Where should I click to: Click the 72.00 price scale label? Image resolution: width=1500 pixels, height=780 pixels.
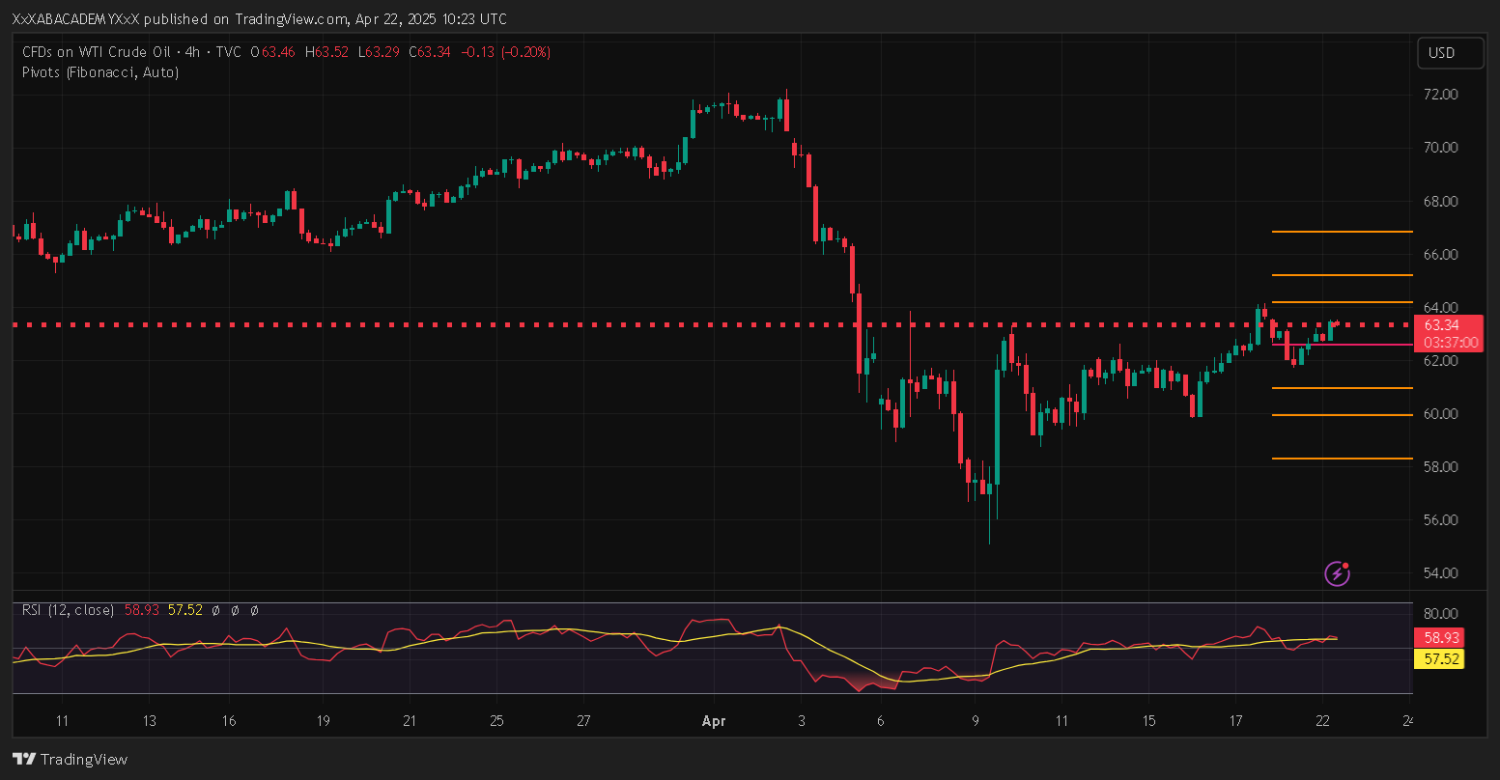[x=1441, y=95]
